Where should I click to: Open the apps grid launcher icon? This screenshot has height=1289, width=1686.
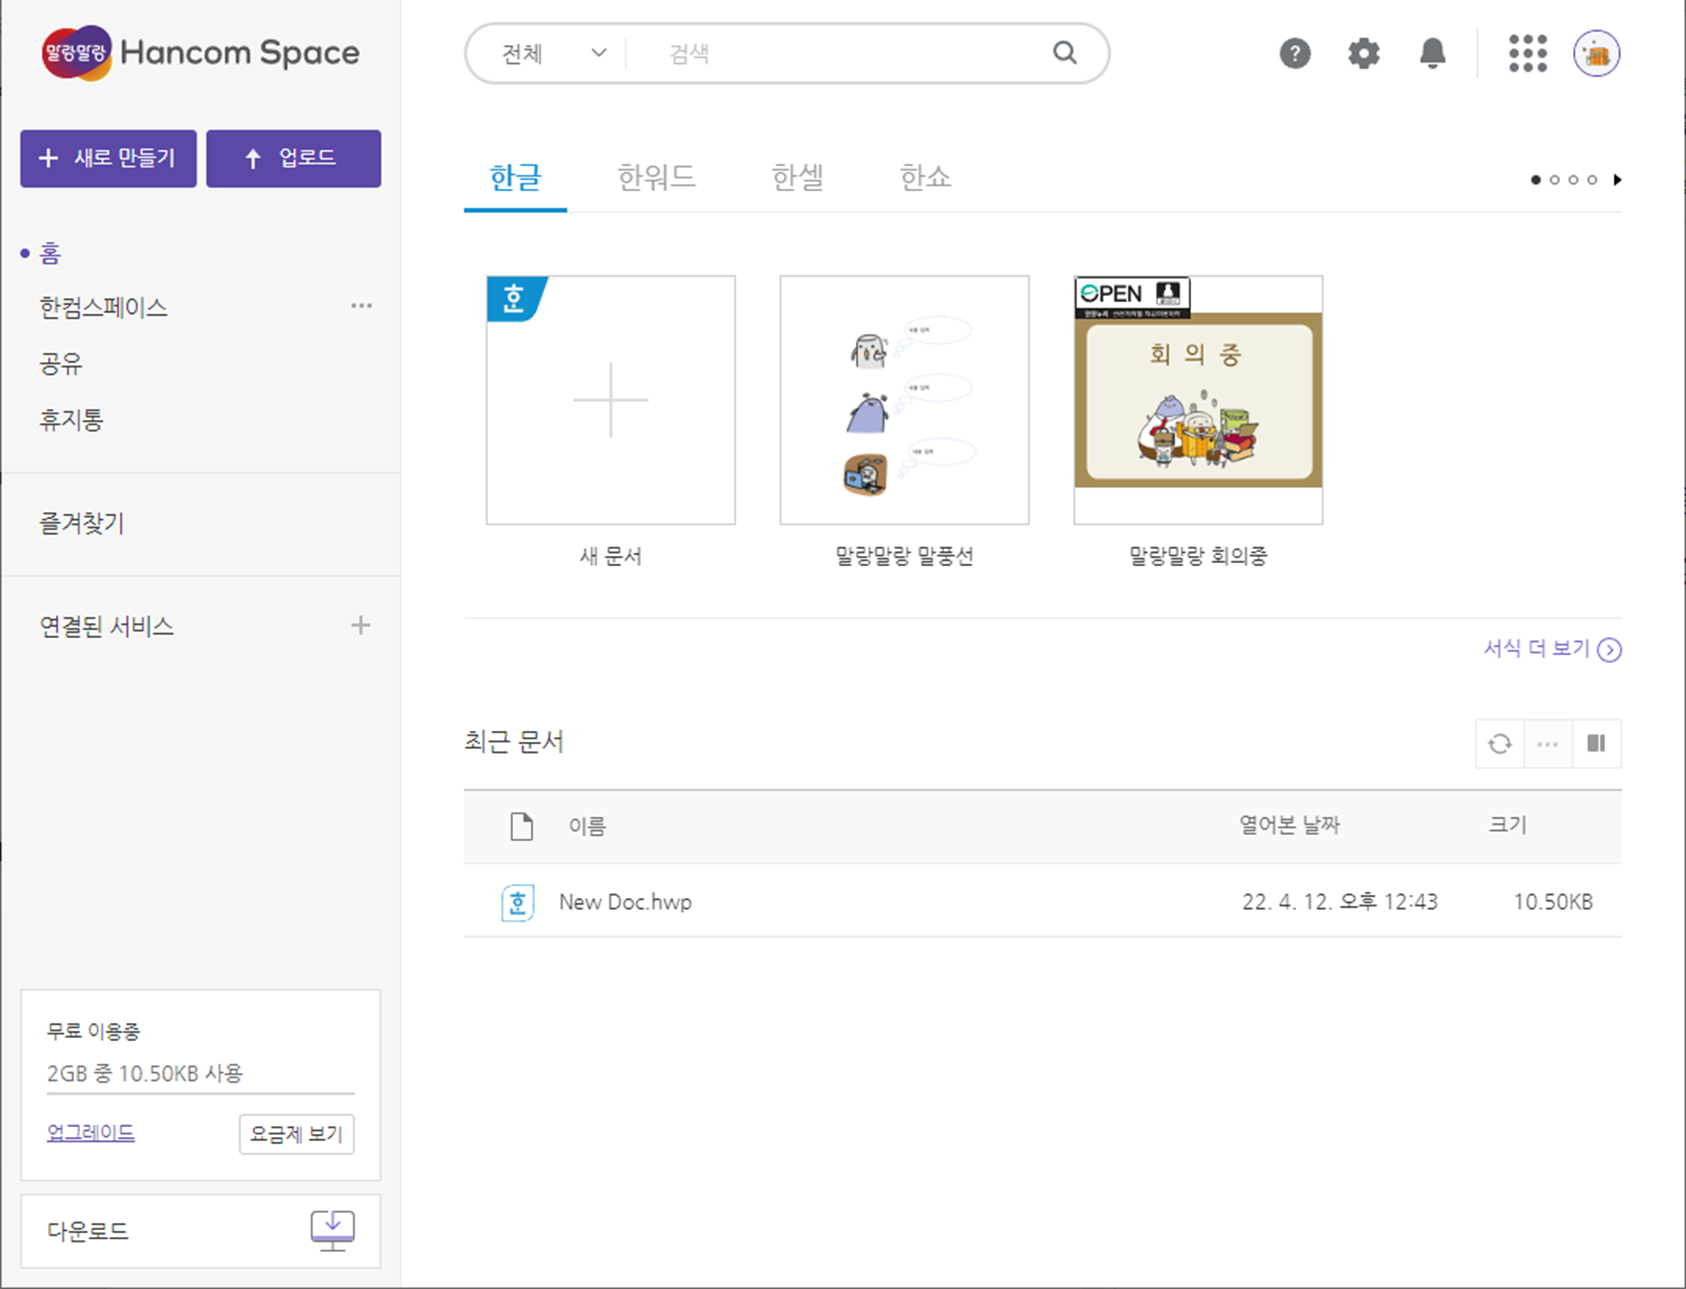[1528, 53]
